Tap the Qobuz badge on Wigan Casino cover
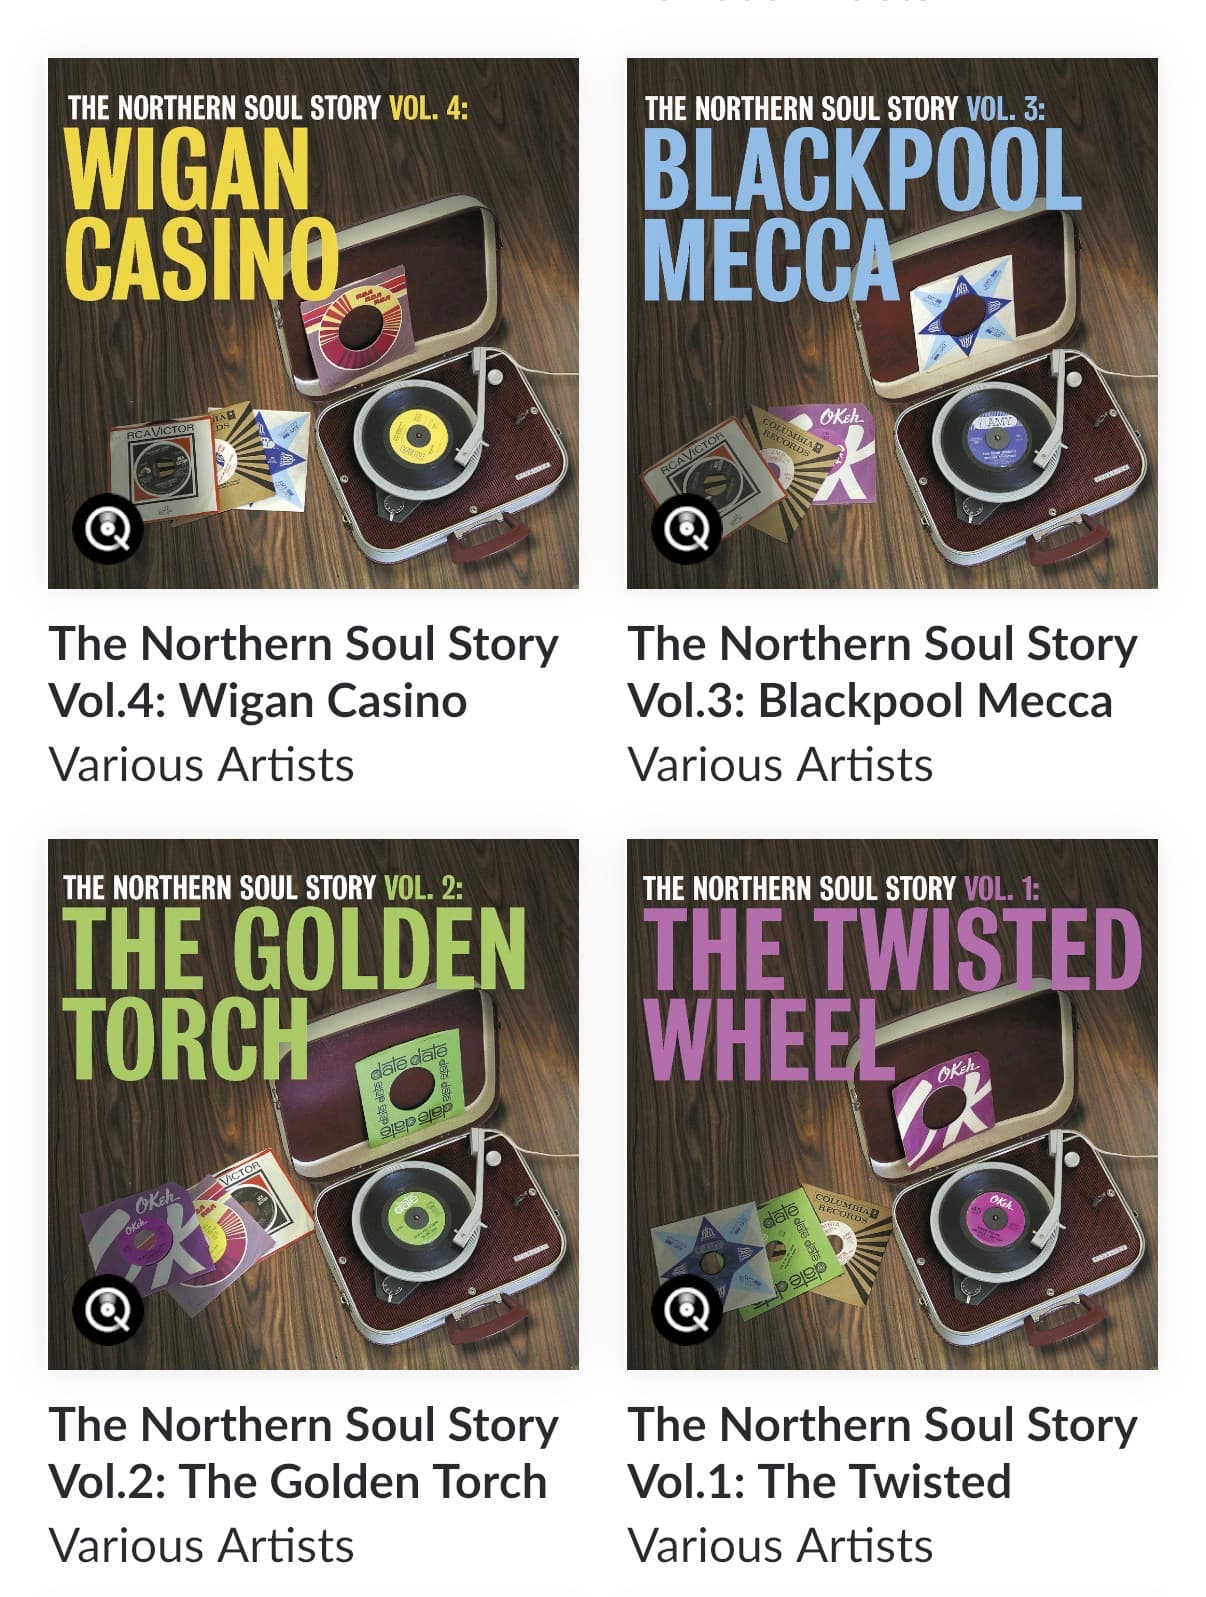1206x1597 pixels. 107,528
